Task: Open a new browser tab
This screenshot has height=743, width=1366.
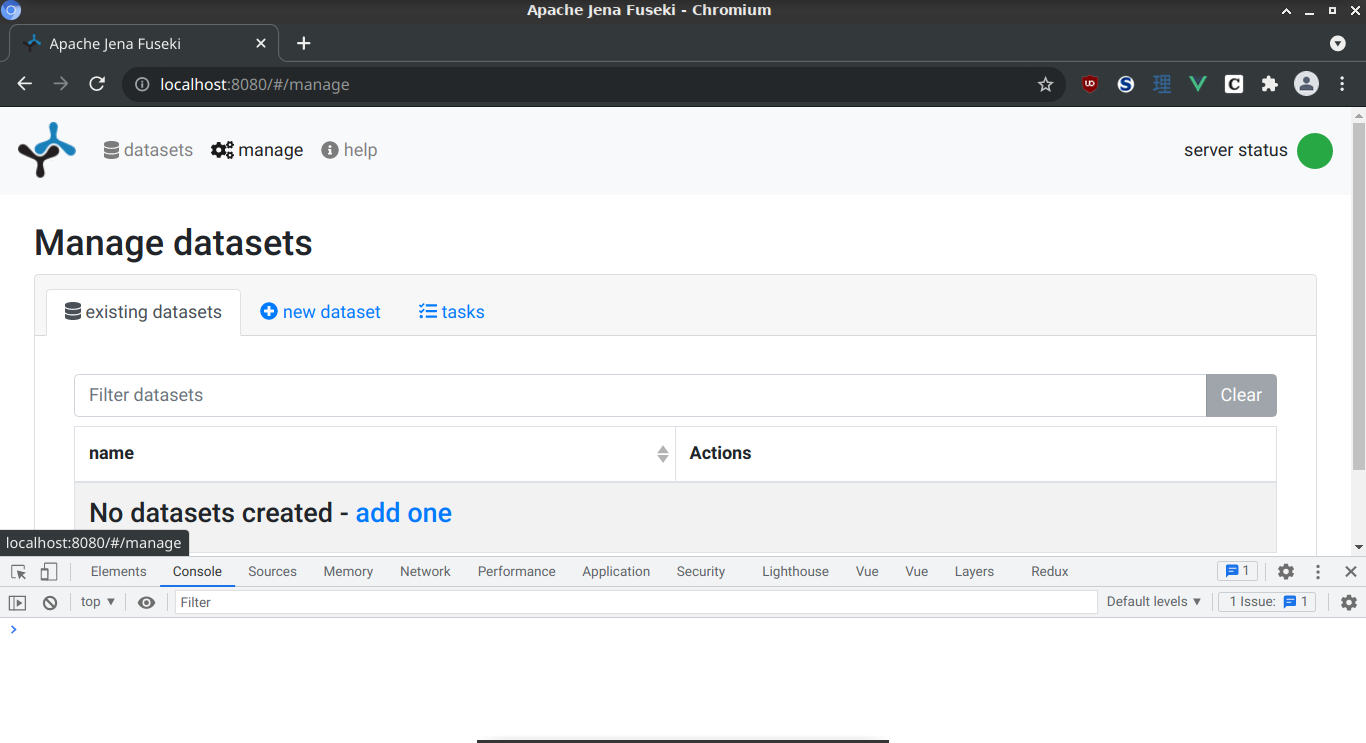Action: (304, 43)
